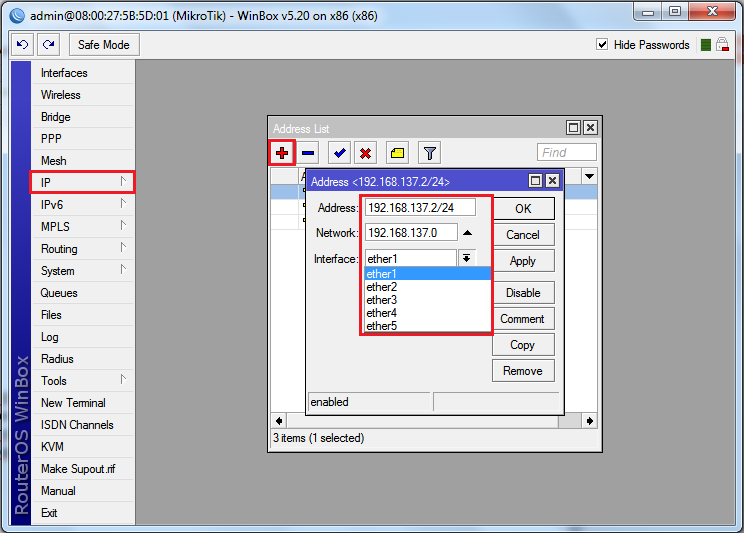This screenshot has width=744, height=533.
Task: Click into the Address field
Action: [x=420, y=207]
